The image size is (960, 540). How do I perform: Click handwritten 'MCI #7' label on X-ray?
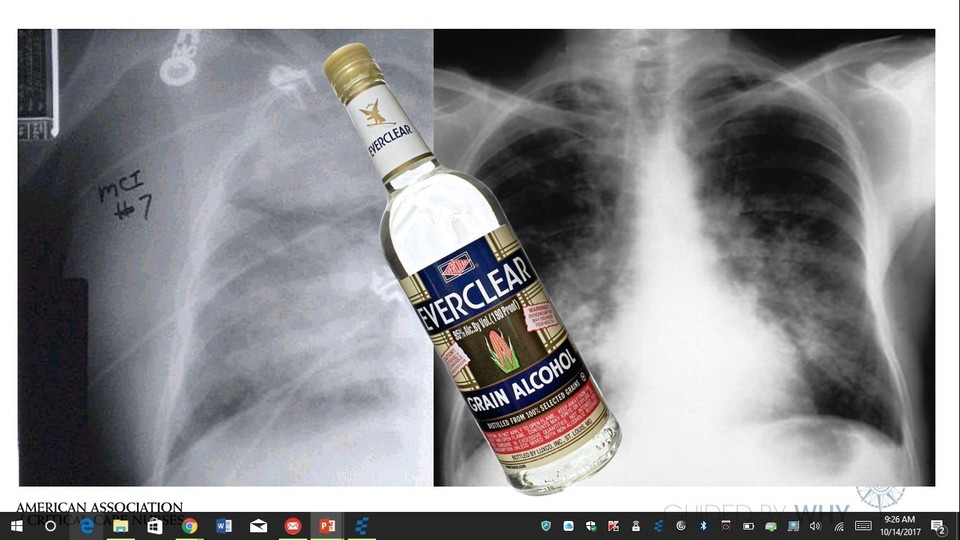click(x=126, y=195)
